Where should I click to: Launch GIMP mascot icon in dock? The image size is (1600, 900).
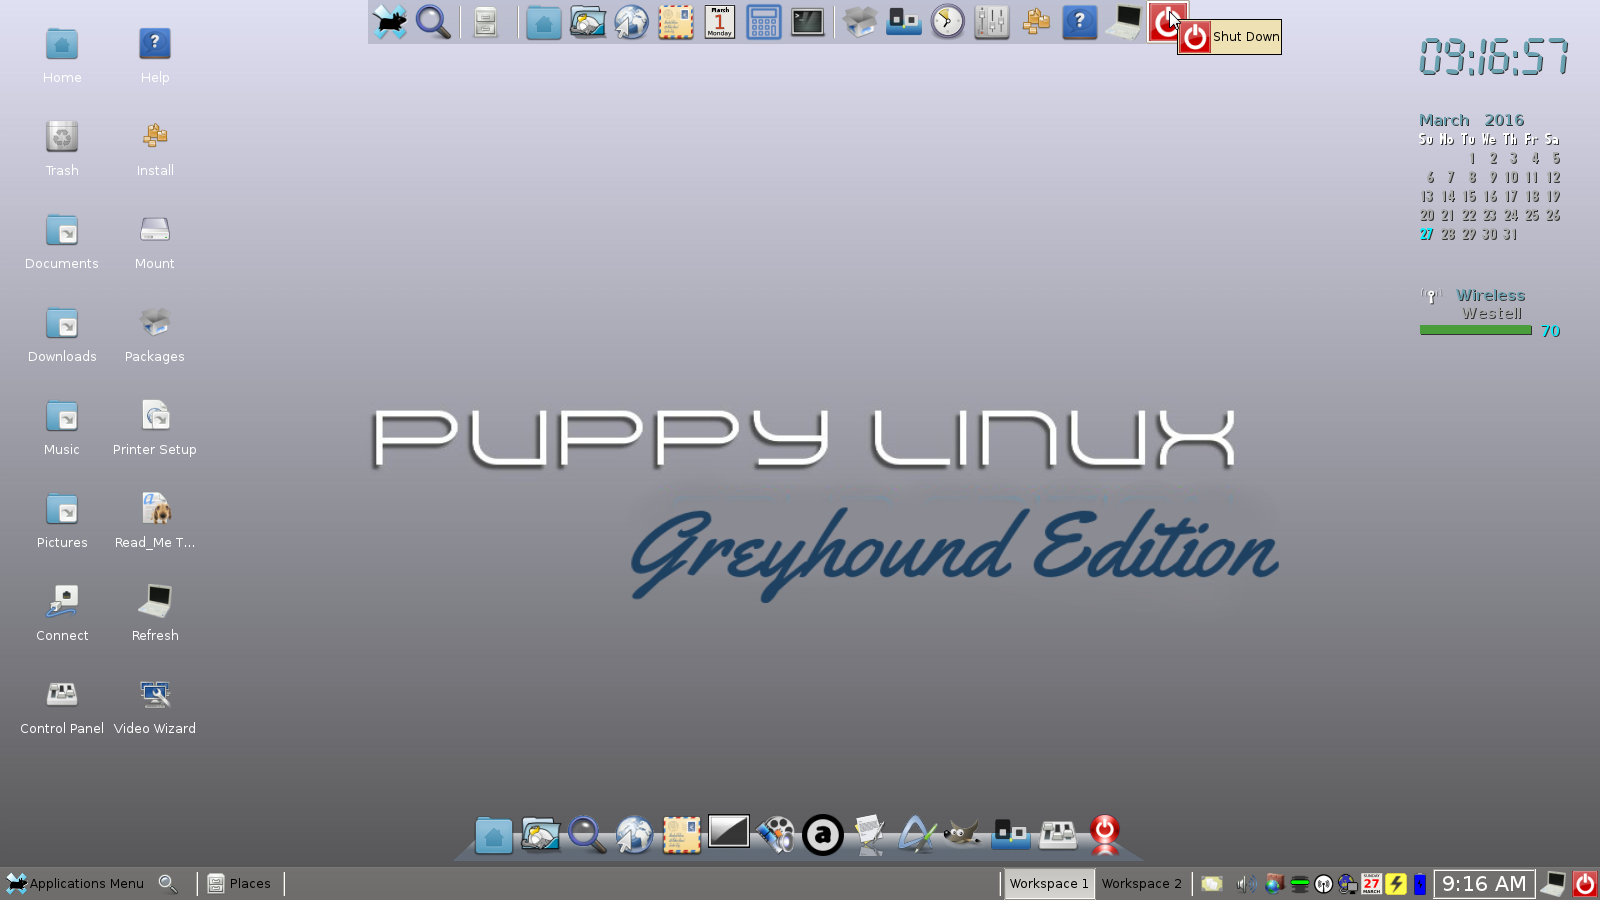962,833
